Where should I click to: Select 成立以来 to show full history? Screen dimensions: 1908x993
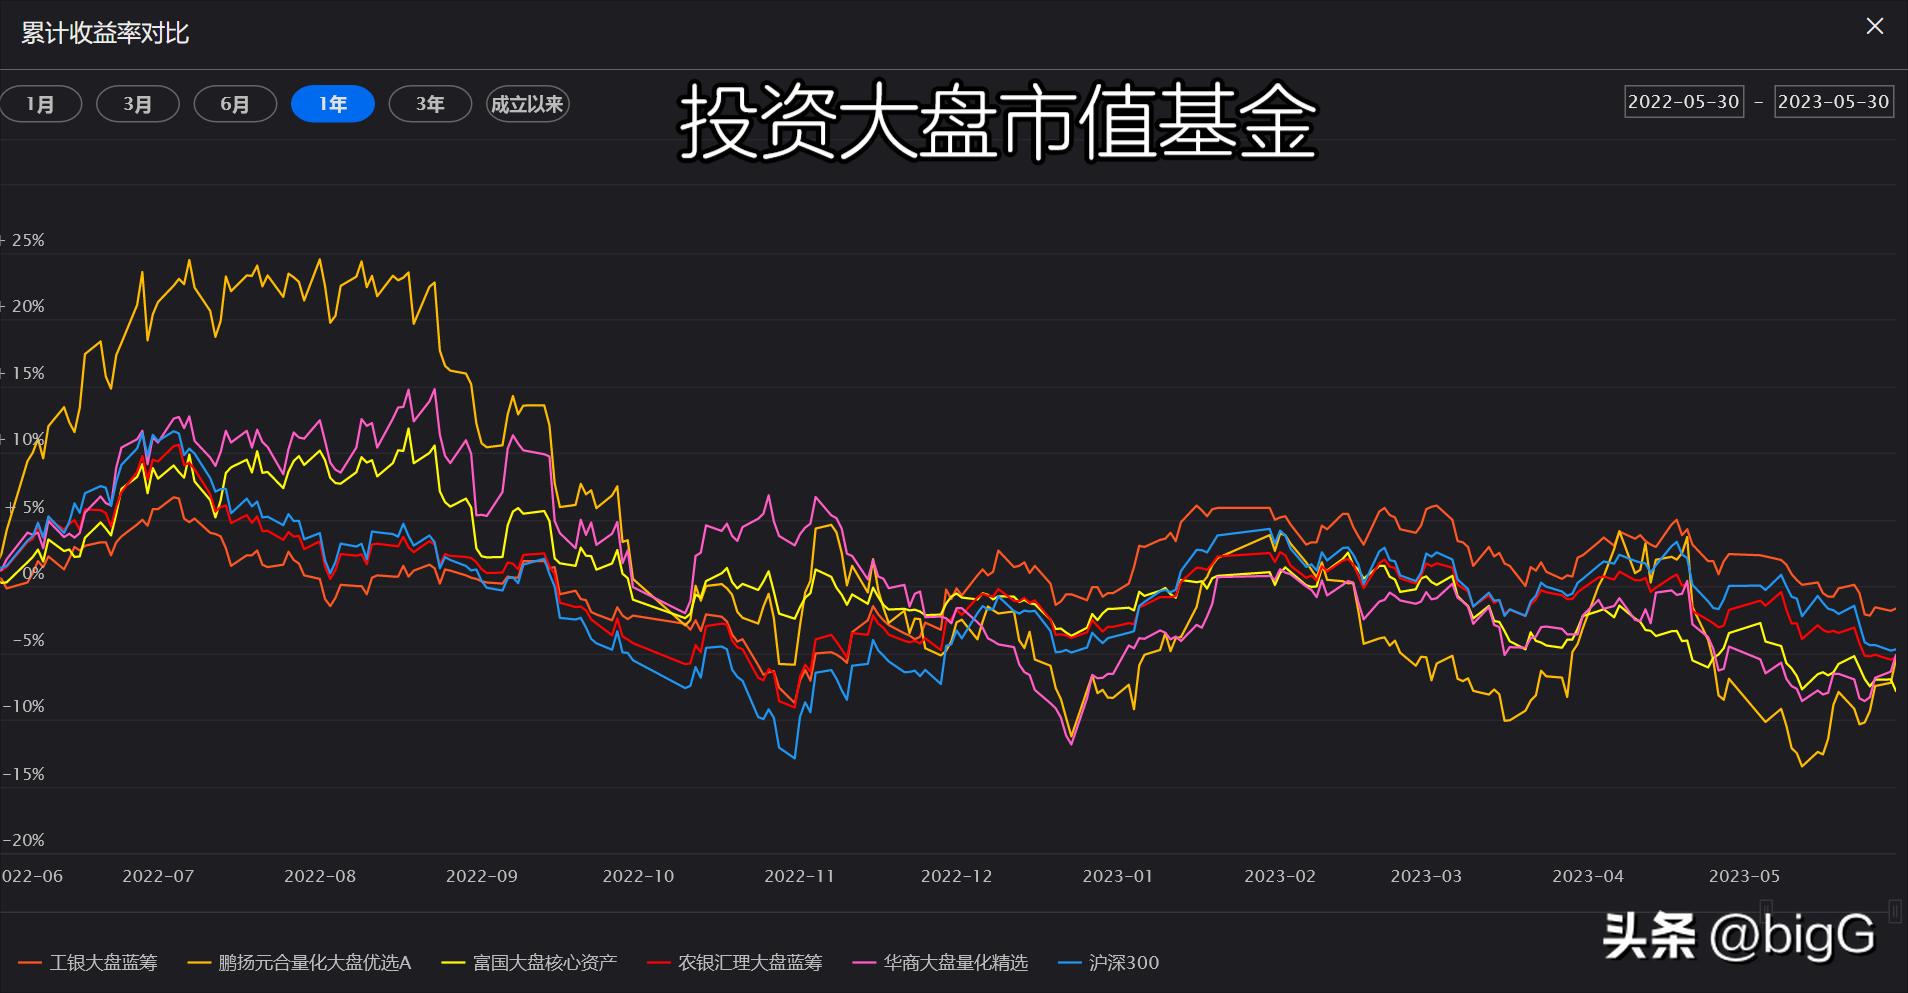pyautogui.click(x=527, y=103)
